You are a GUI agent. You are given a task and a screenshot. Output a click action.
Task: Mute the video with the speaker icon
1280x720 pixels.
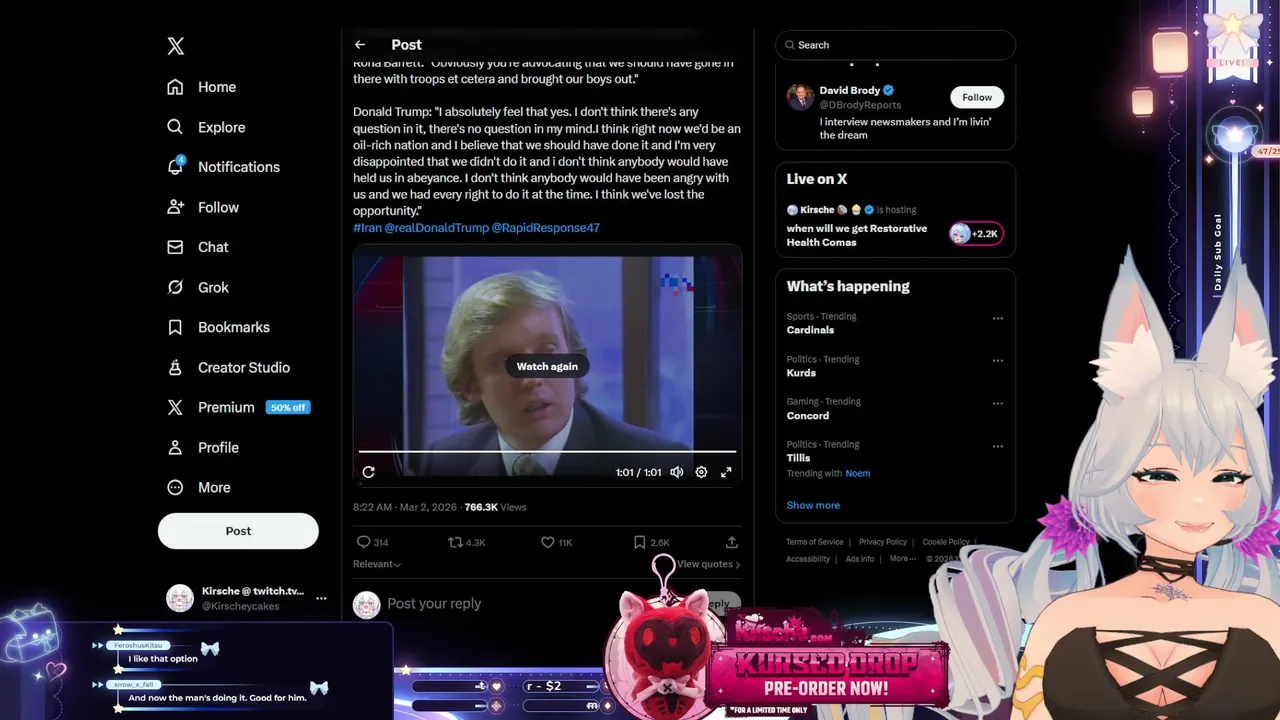click(677, 472)
